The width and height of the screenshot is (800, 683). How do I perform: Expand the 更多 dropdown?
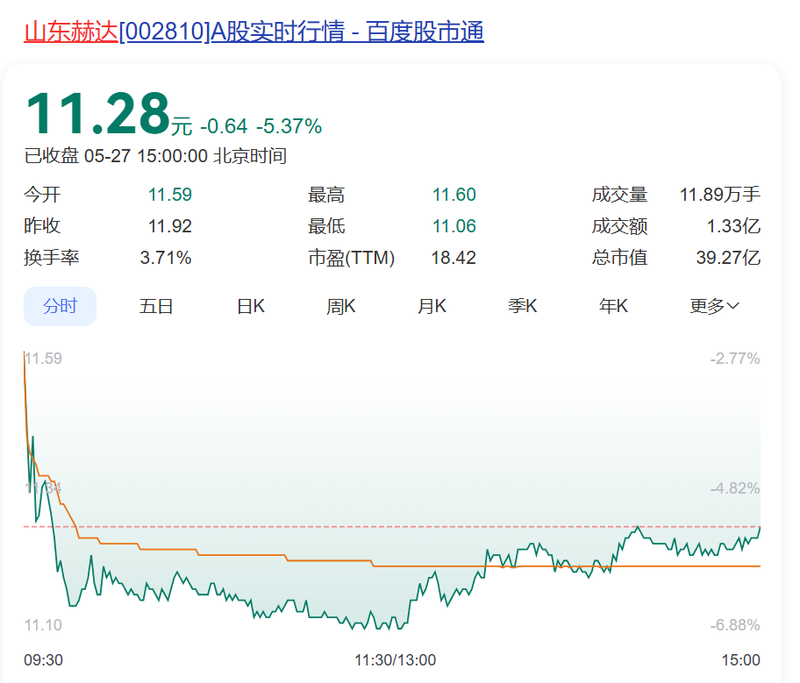pyautogui.click(x=714, y=306)
